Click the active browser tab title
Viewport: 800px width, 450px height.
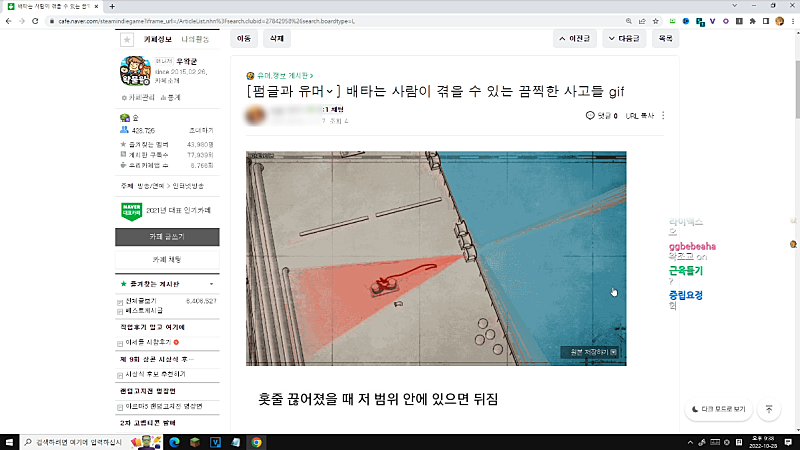(53, 7)
